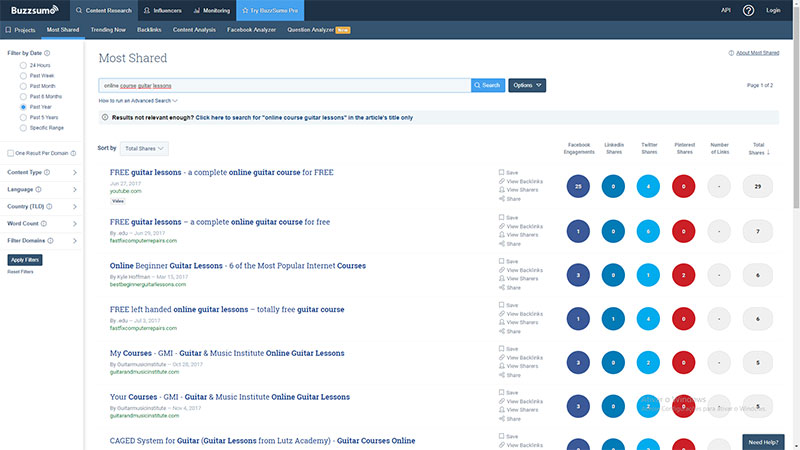Expand the Content Type filter
800x450 pixels.
[74, 172]
